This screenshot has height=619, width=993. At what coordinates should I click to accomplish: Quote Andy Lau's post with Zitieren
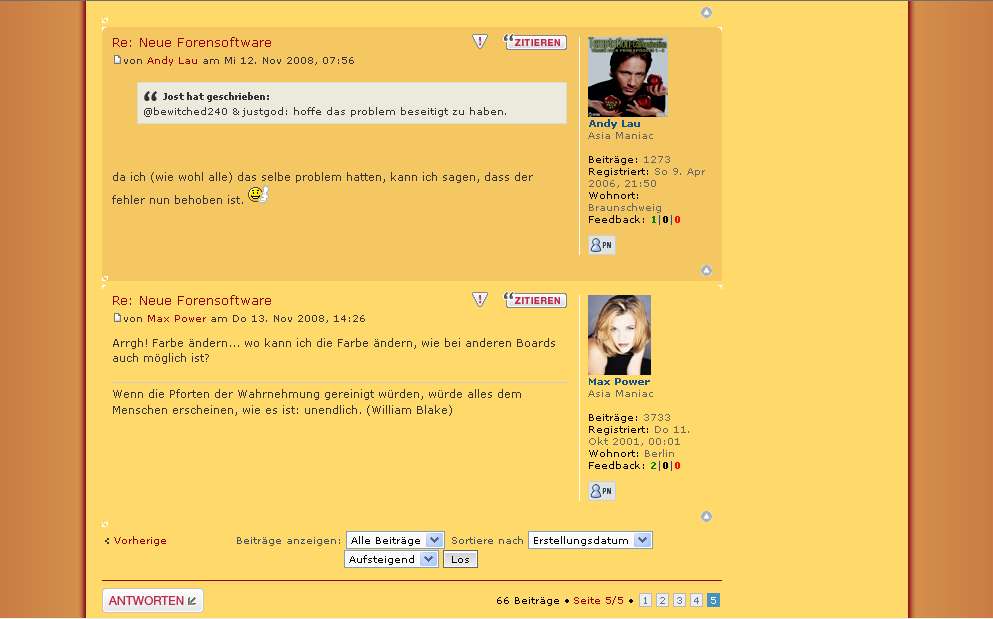click(x=536, y=42)
